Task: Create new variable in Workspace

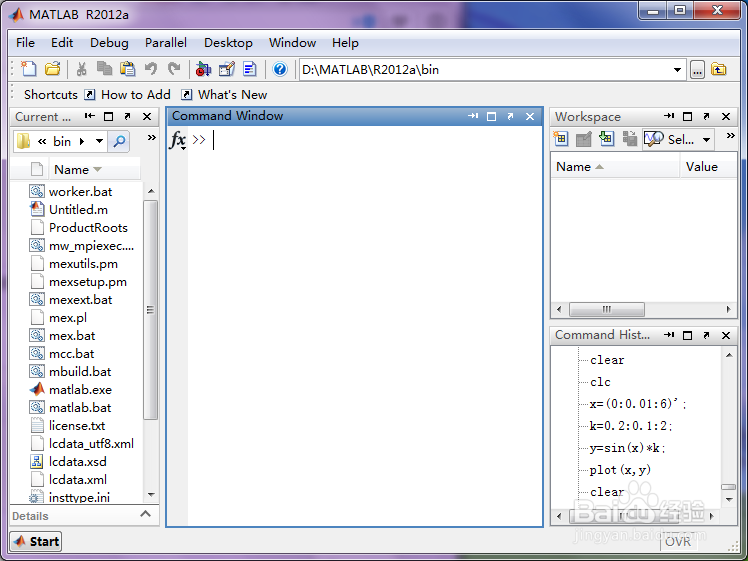Action: click(561, 139)
